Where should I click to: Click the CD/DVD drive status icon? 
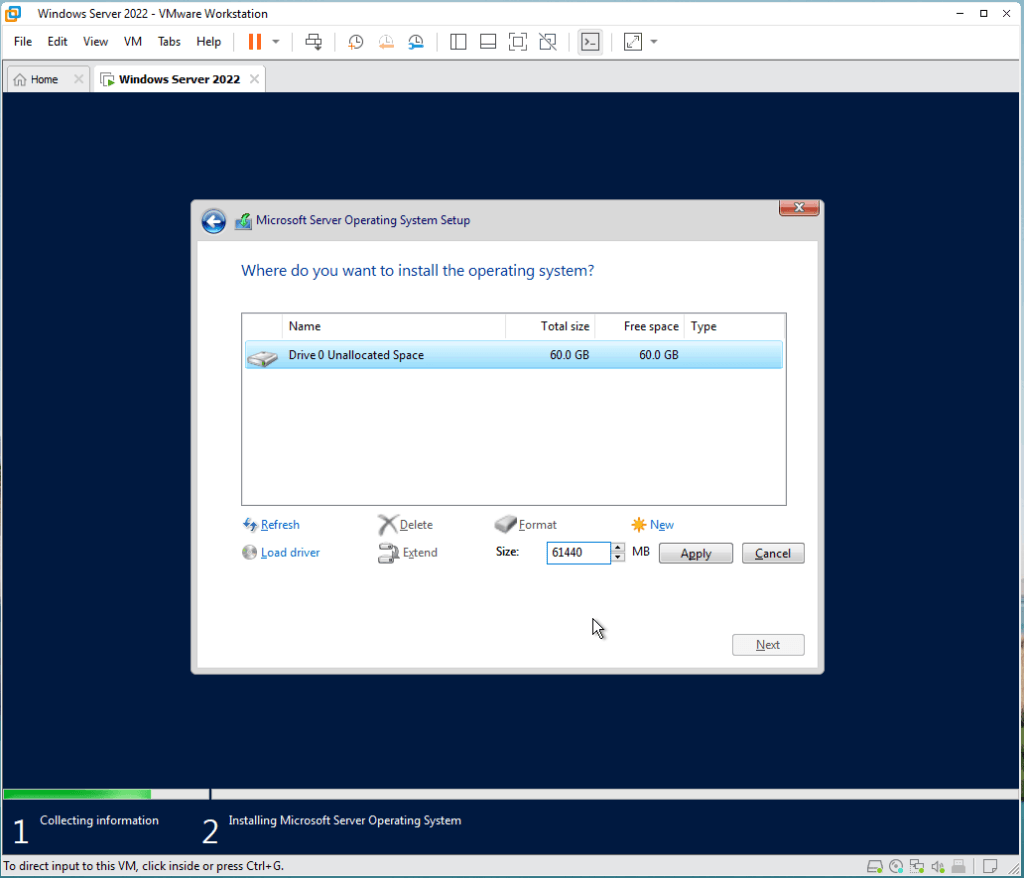[896, 866]
